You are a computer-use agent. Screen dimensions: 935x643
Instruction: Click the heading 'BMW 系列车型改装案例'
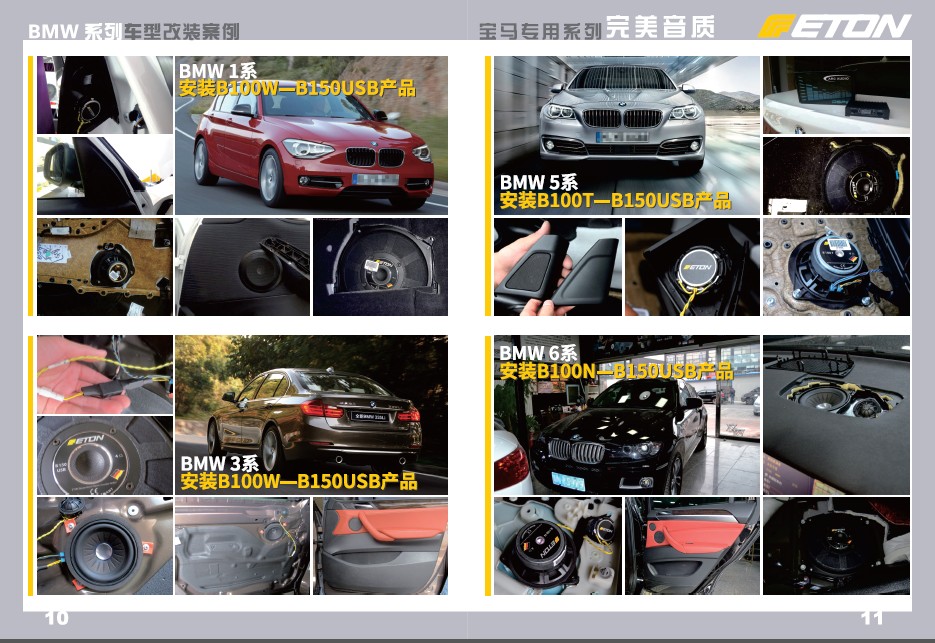click(x=134, y=31)
